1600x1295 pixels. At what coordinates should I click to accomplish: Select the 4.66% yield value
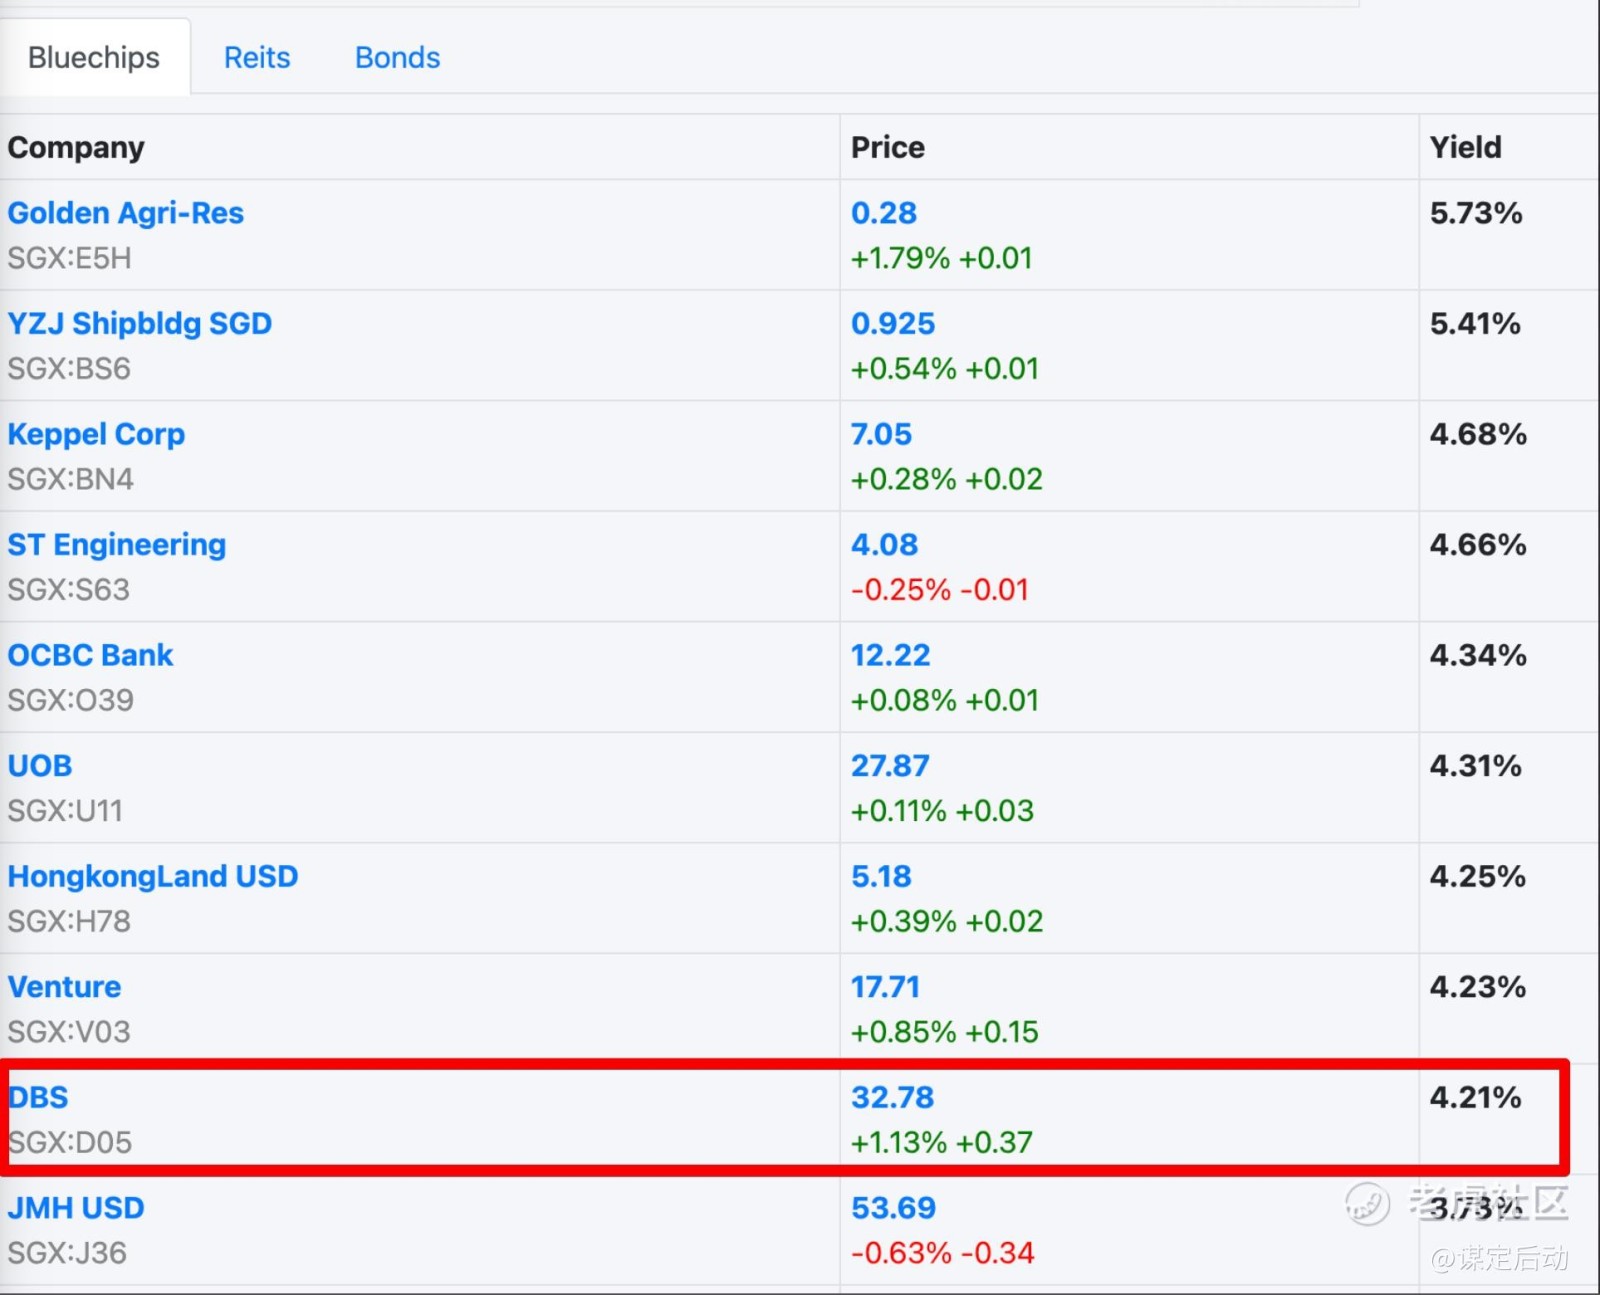click(1478, 545)
